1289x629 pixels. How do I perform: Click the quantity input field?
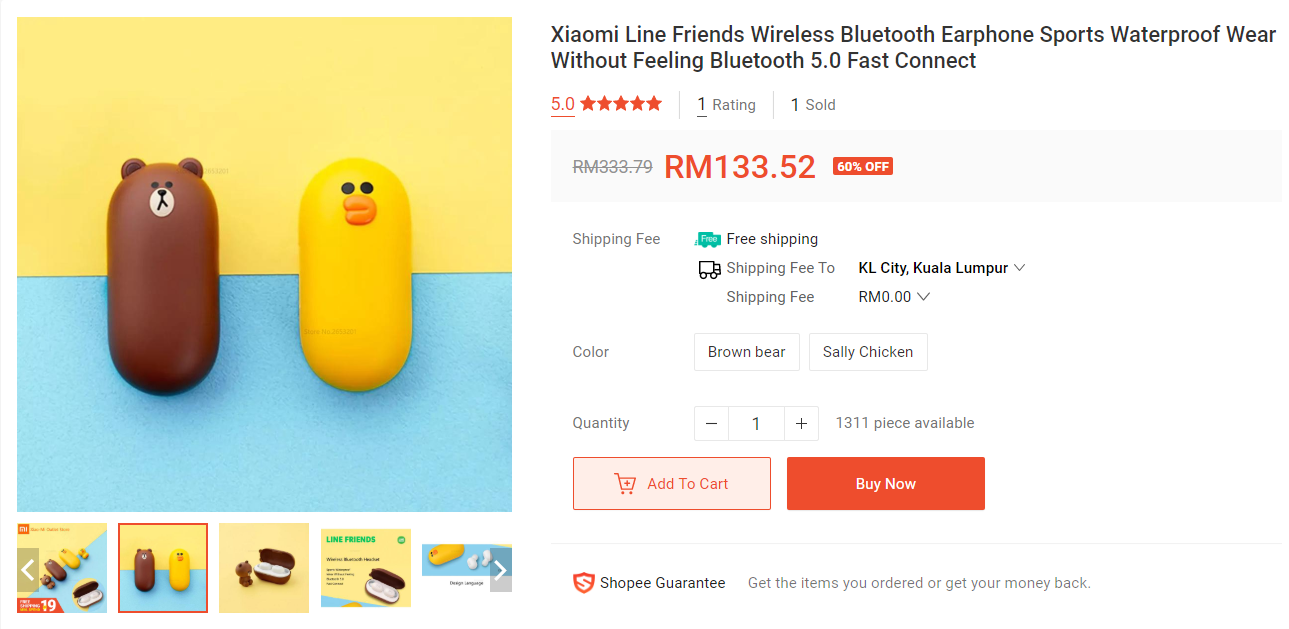[756, 424]
